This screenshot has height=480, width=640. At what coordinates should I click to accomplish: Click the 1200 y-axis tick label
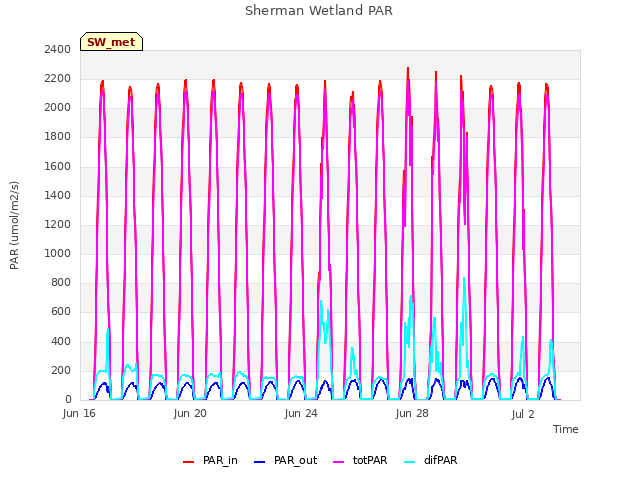pyautogui.click(x=58, y=224)
